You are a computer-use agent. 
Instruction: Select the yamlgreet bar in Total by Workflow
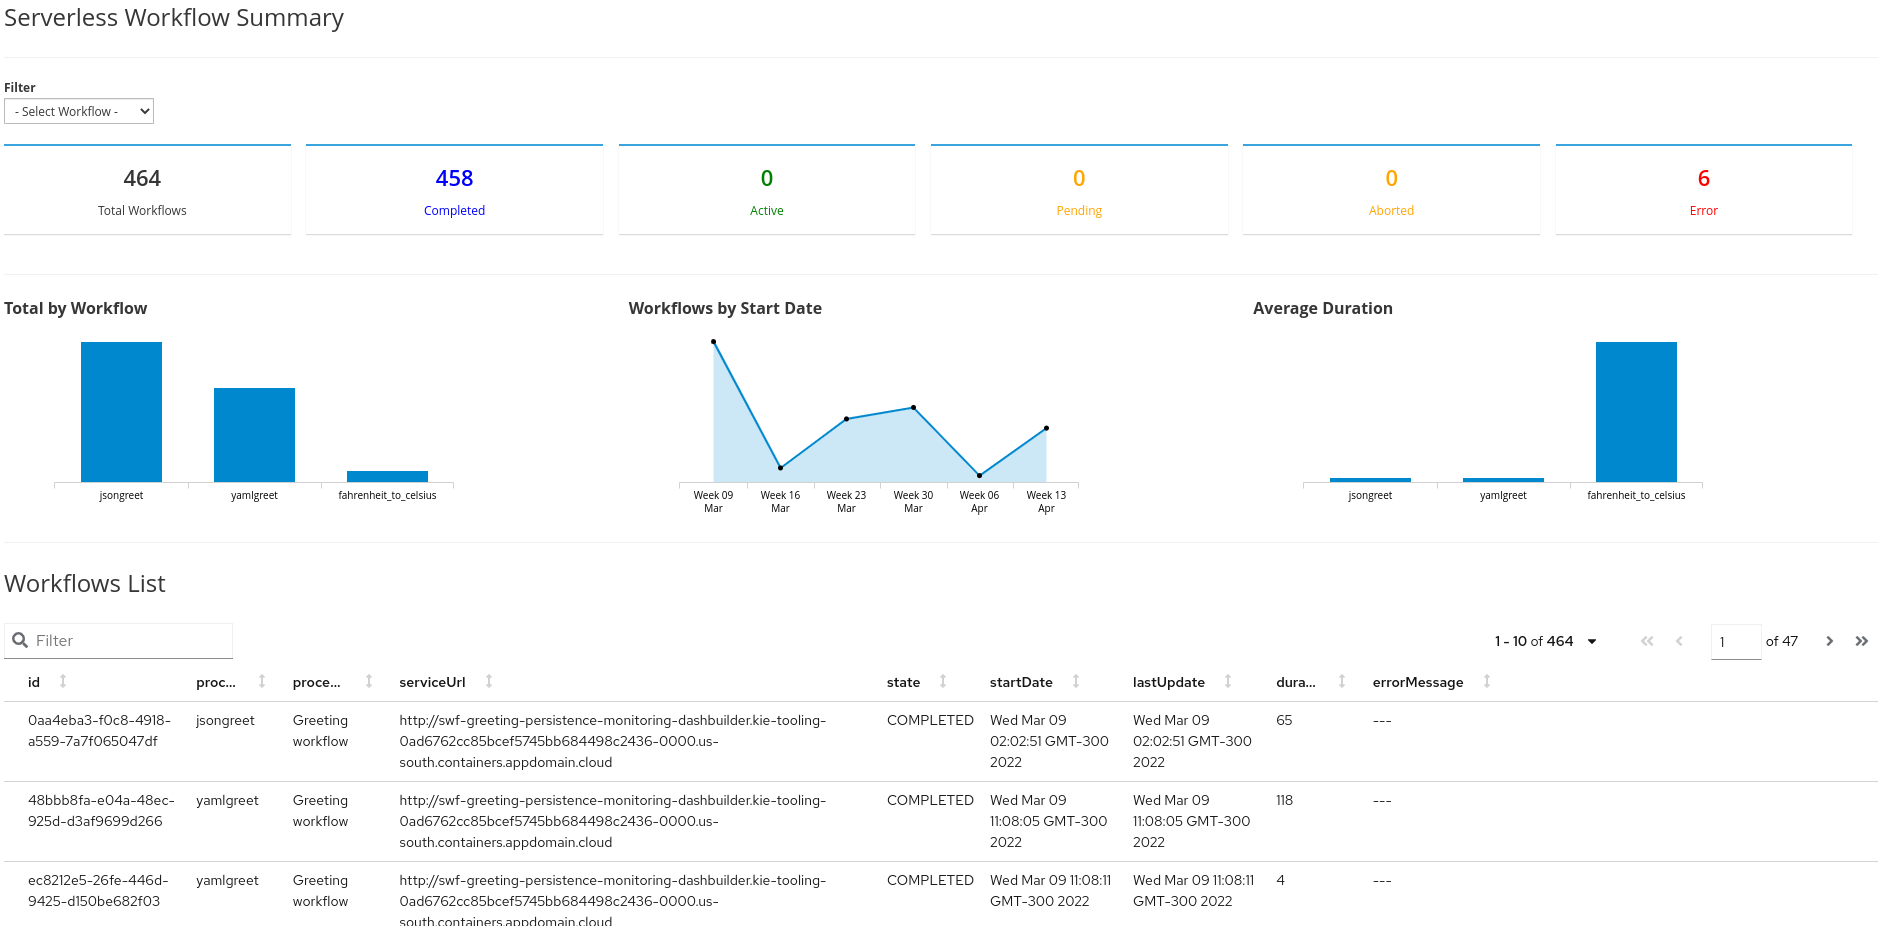point(254,435)
